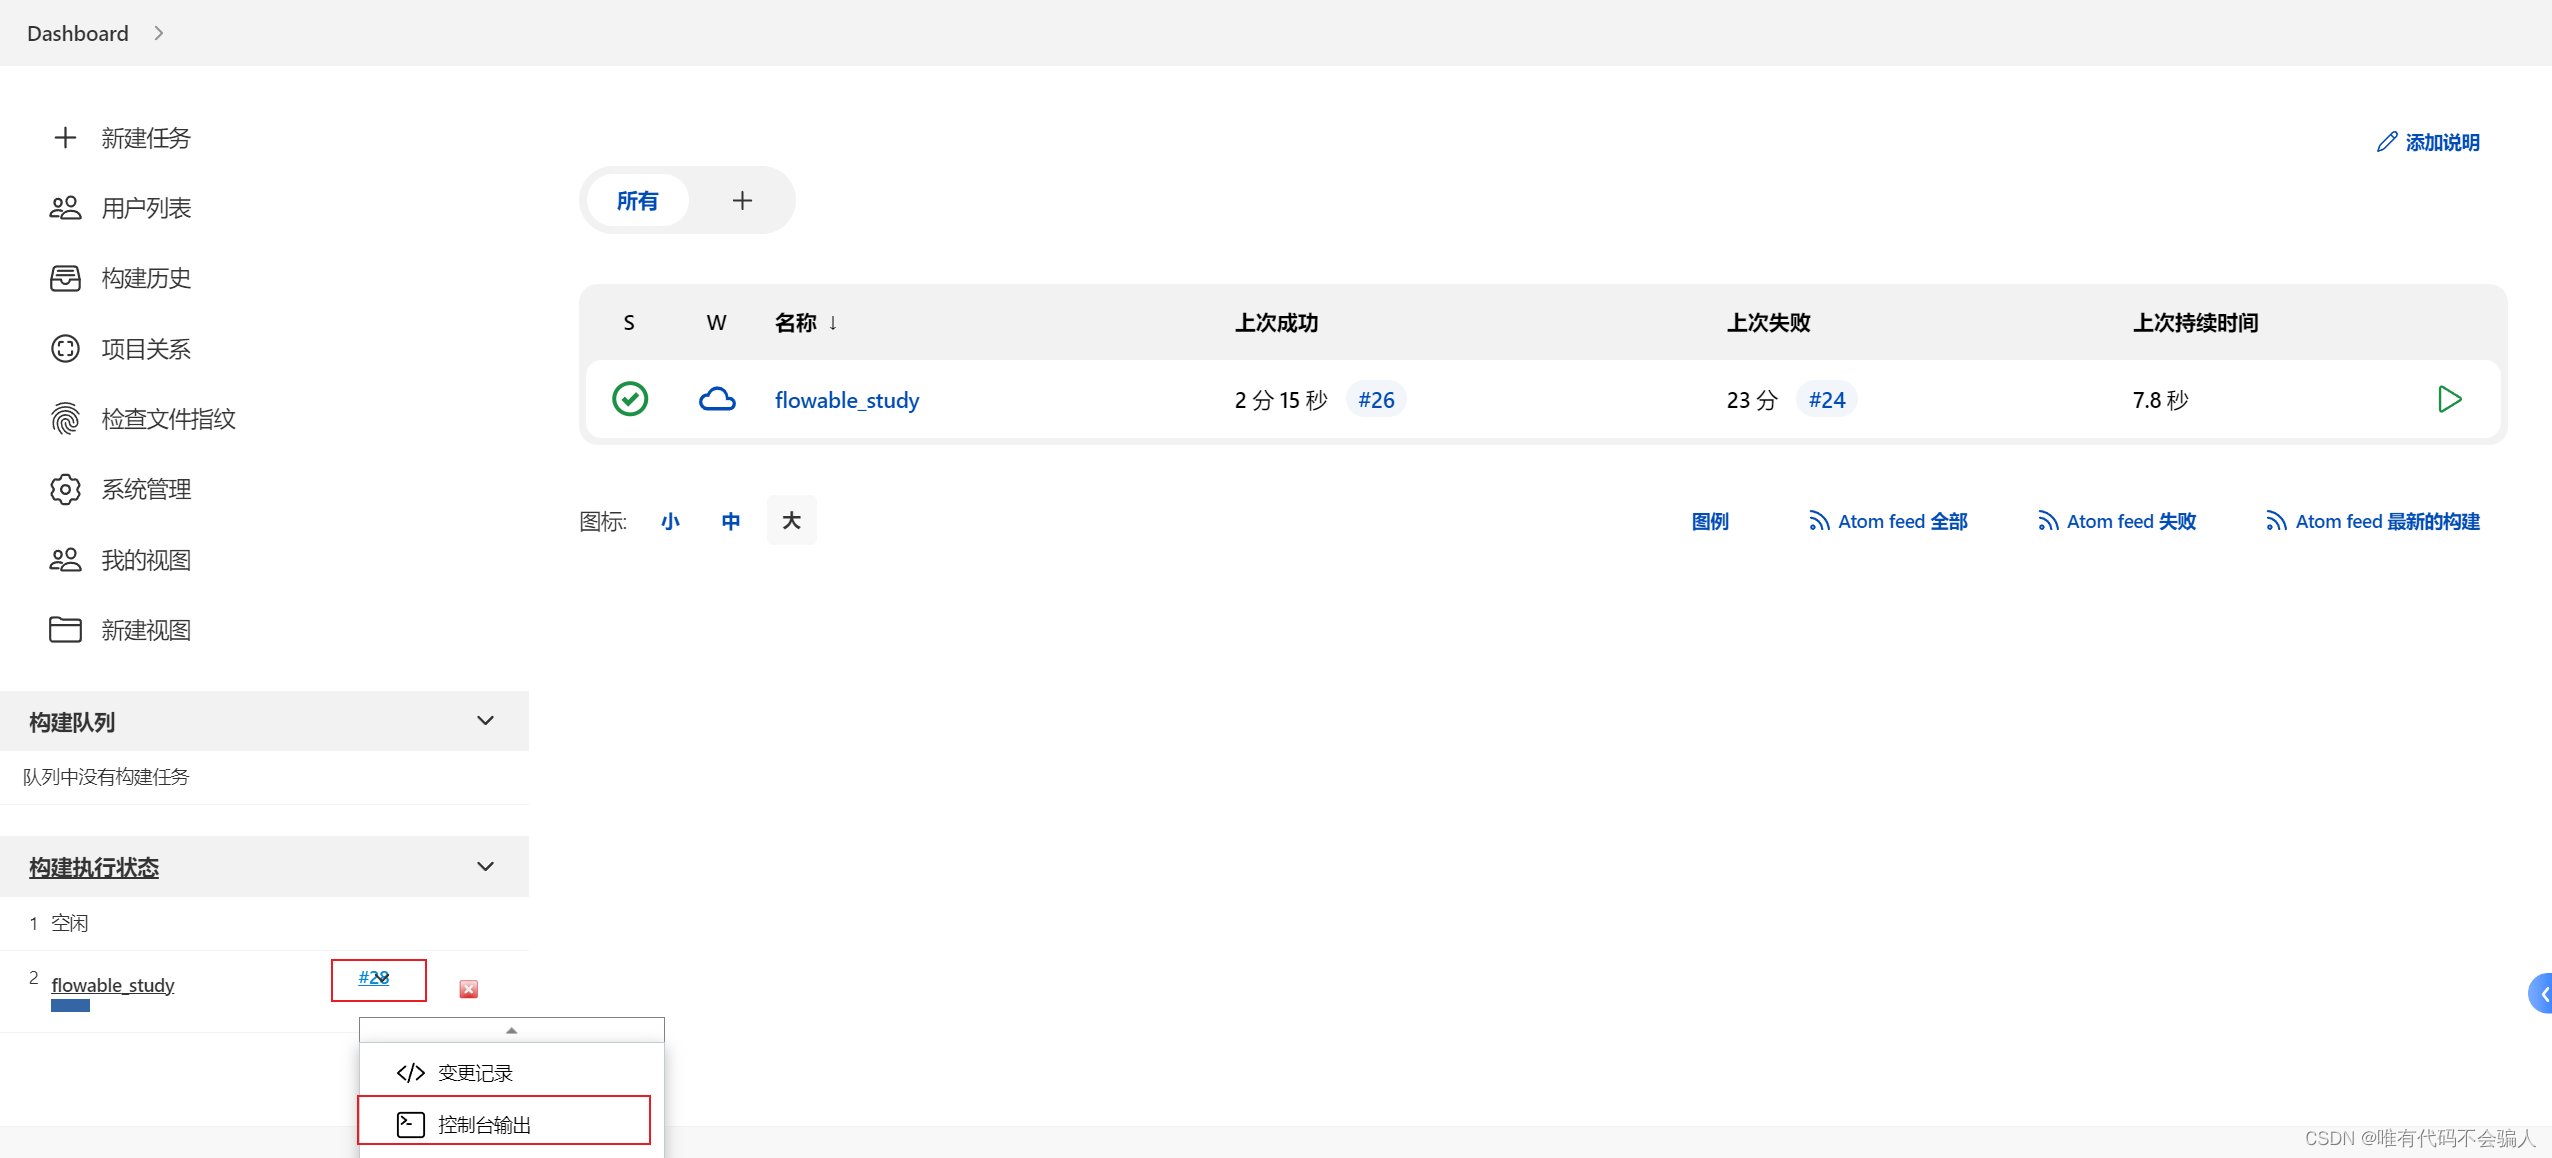
Task: Click the blue arrow handle at right edge
Action: tap(2542, 993)
